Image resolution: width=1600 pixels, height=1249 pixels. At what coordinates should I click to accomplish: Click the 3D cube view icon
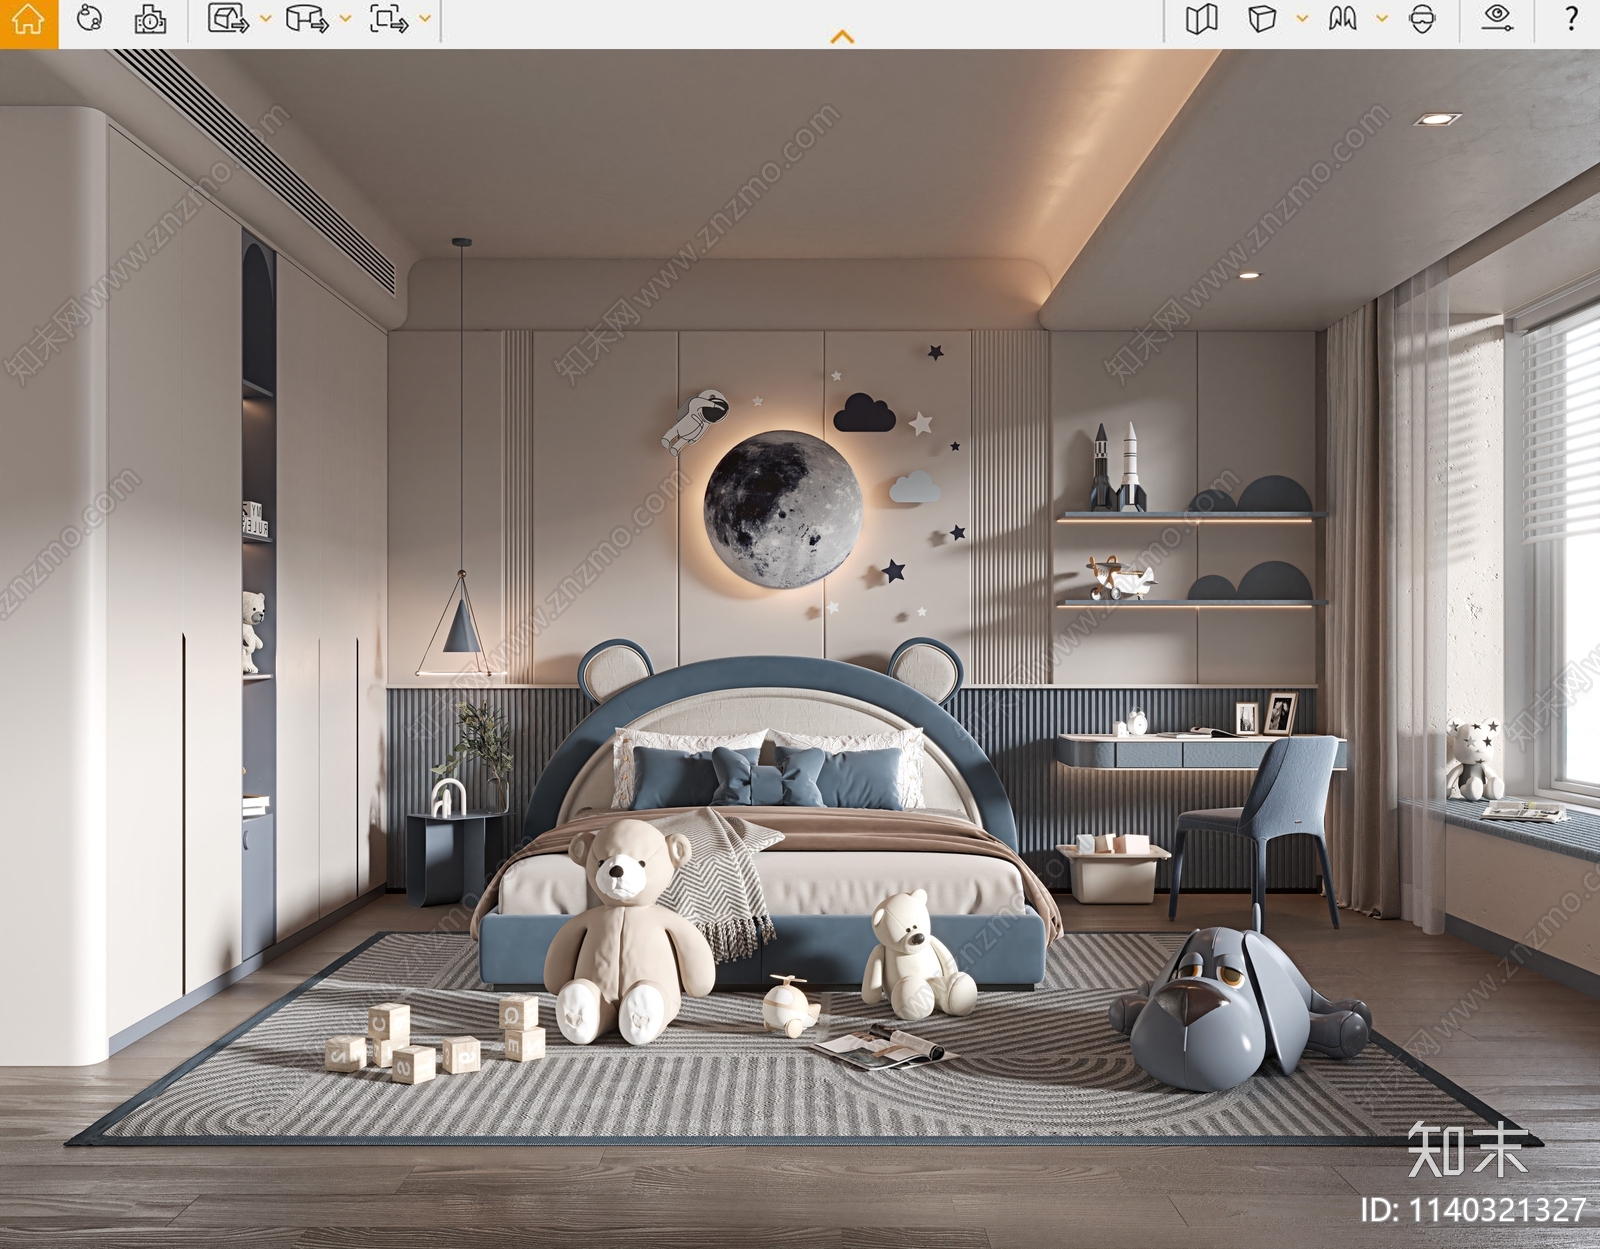(1262, 18)
